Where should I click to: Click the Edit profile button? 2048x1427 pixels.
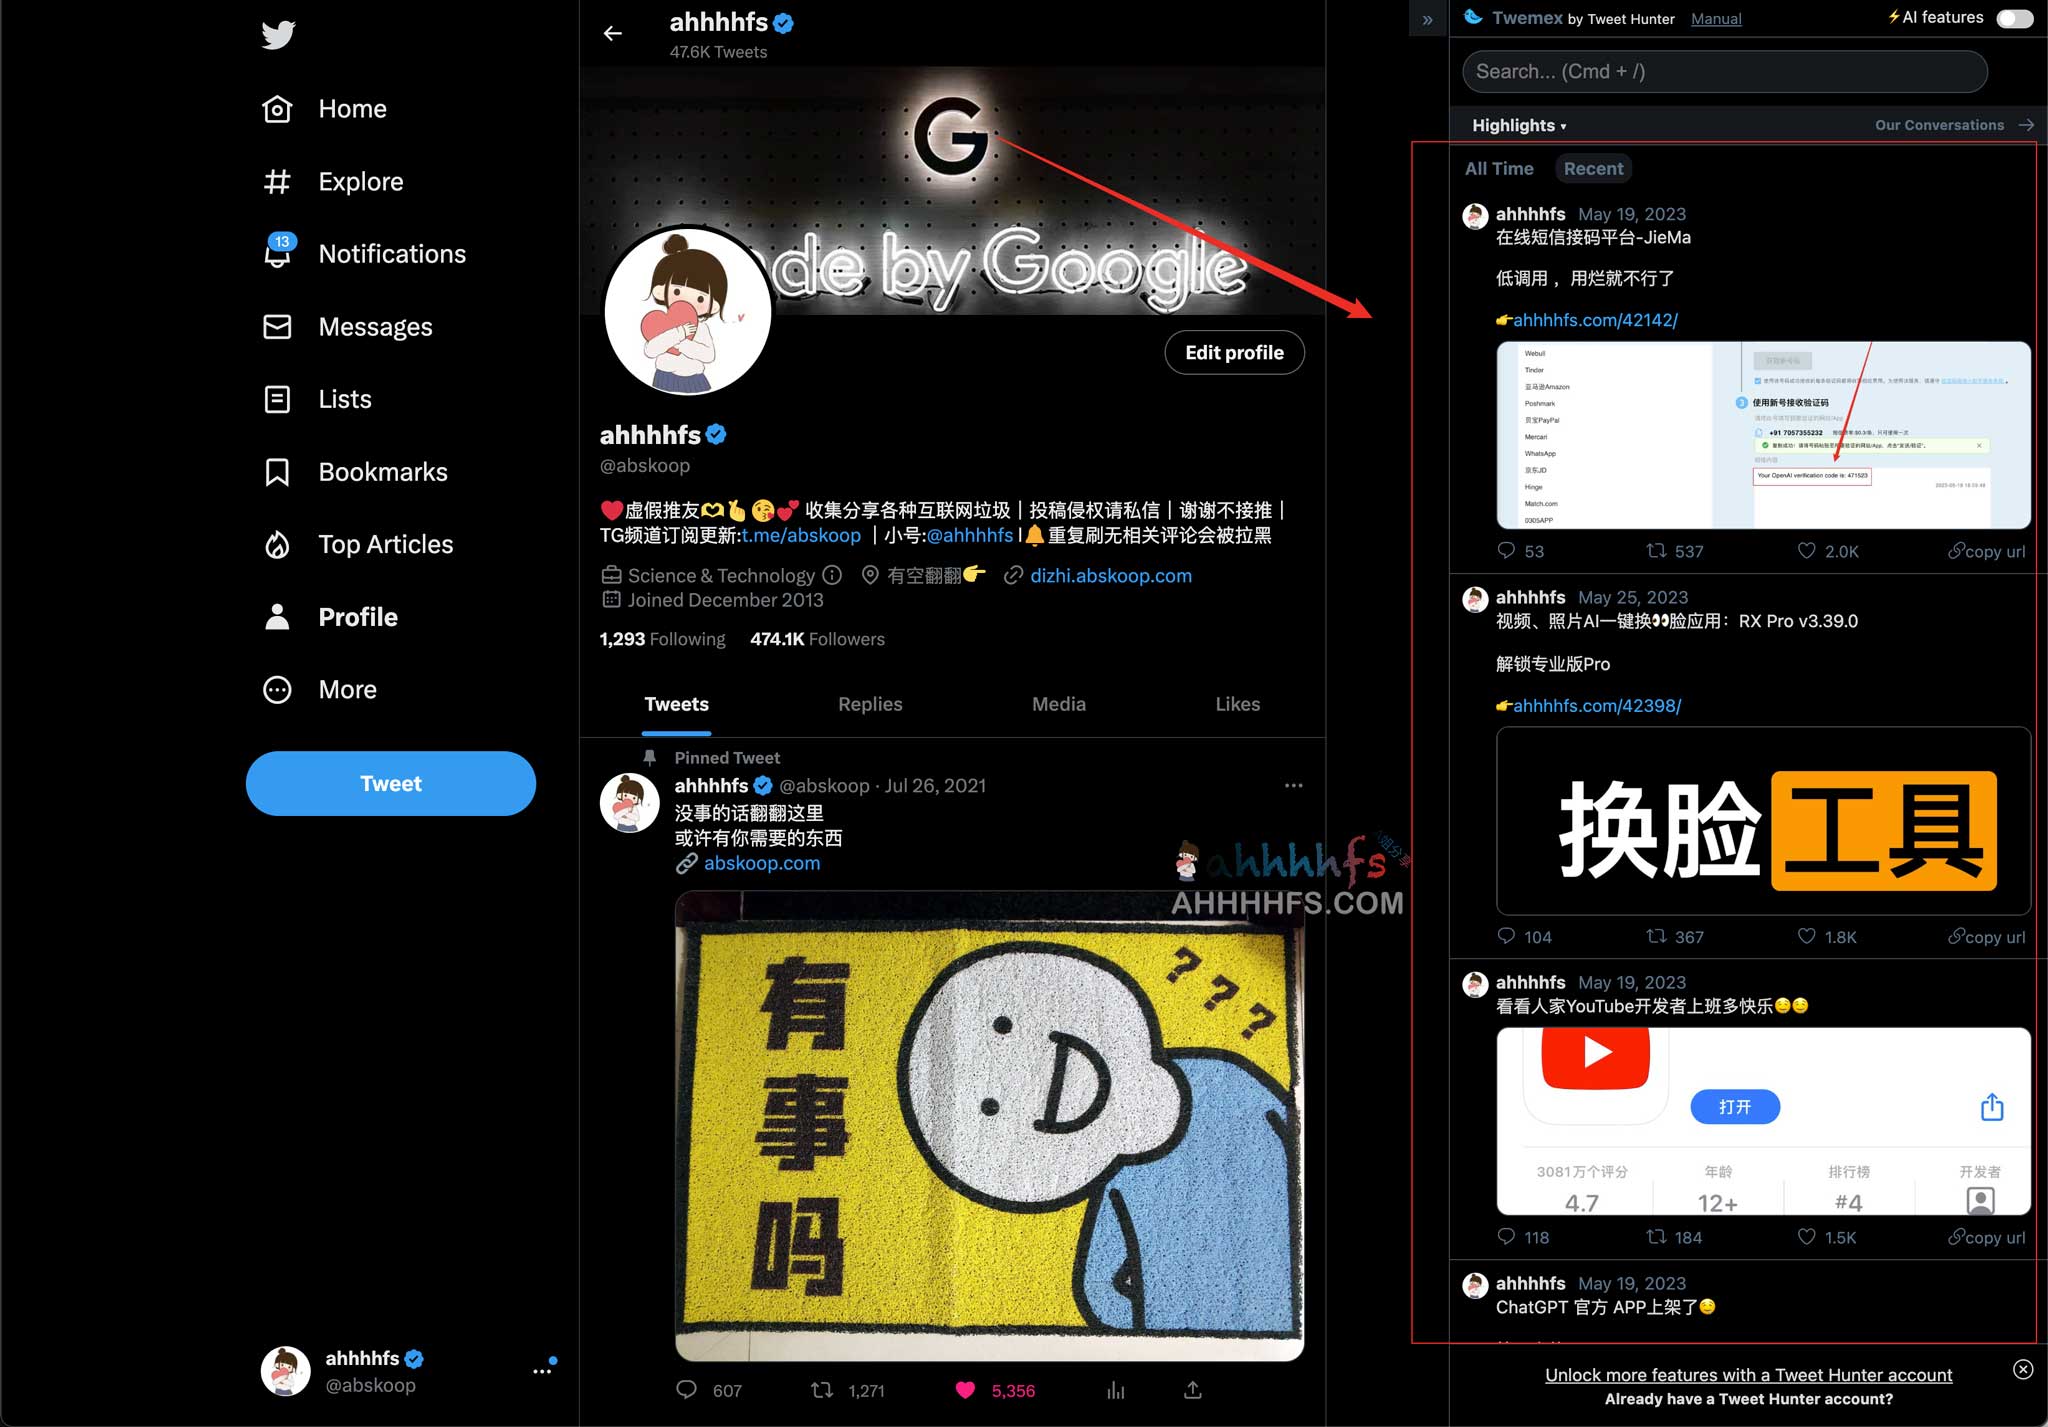coord(1234,352)
